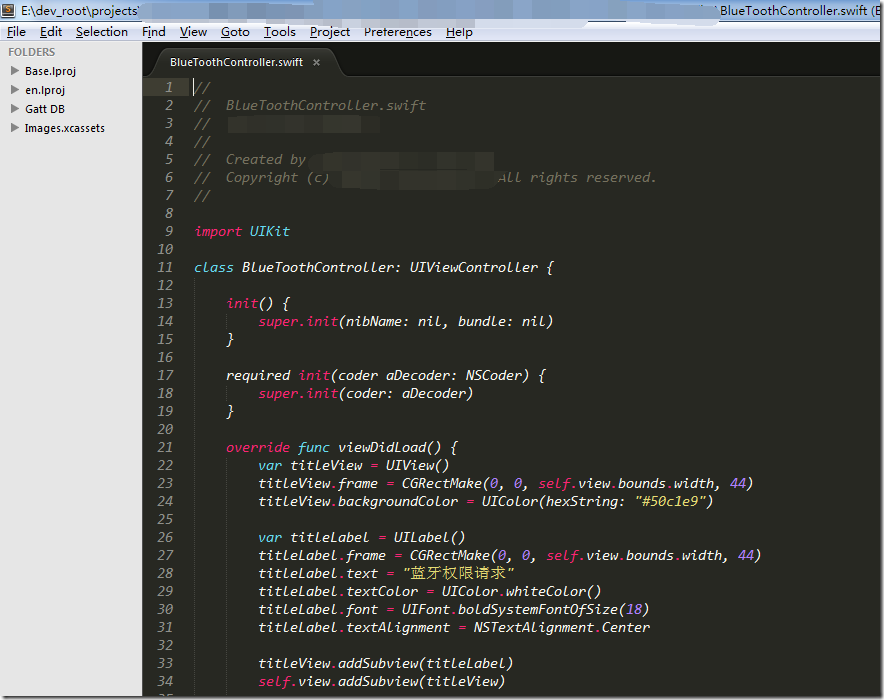Click 'nibName' on line 14
This screenshot has width=884, height=700.
(373, 322)
